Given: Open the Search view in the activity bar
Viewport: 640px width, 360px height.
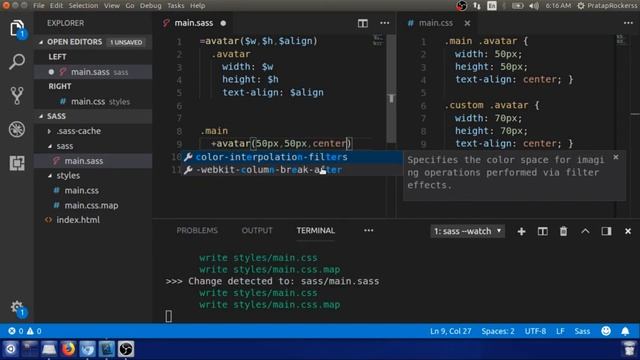Looking at the screenshot, I should click(17, 62).
